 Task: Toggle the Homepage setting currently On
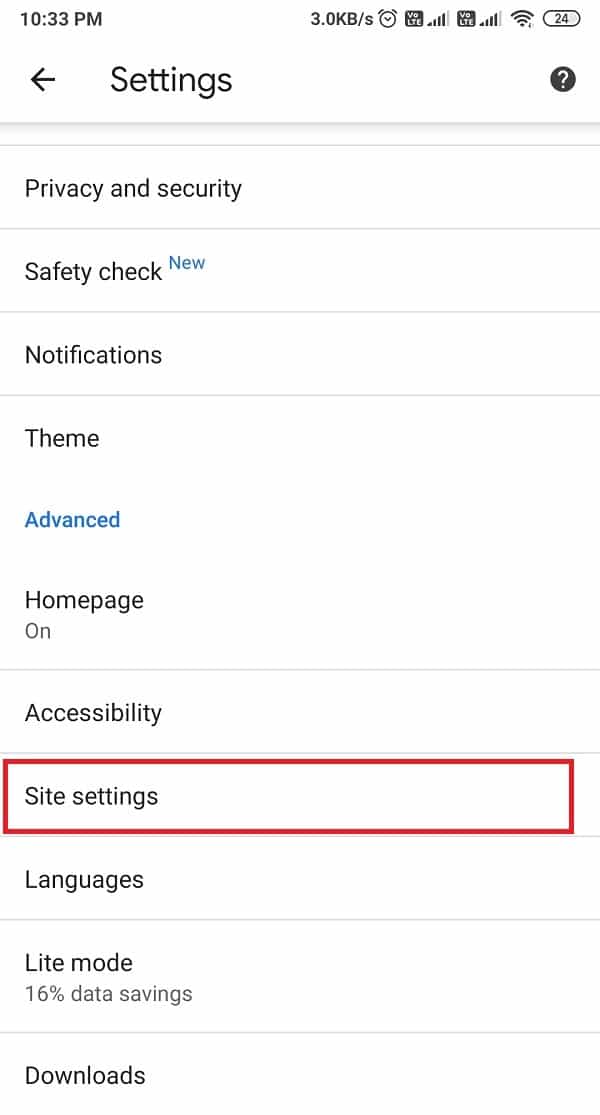[84, 612]
